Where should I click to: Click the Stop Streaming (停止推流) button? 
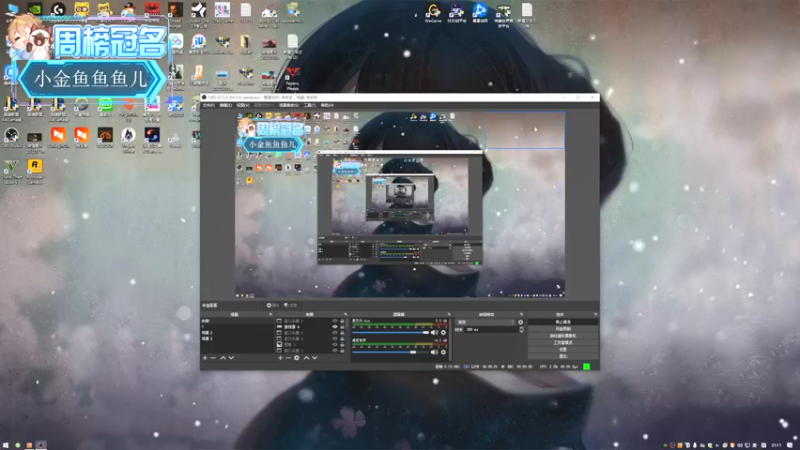(x=563, y=322)
